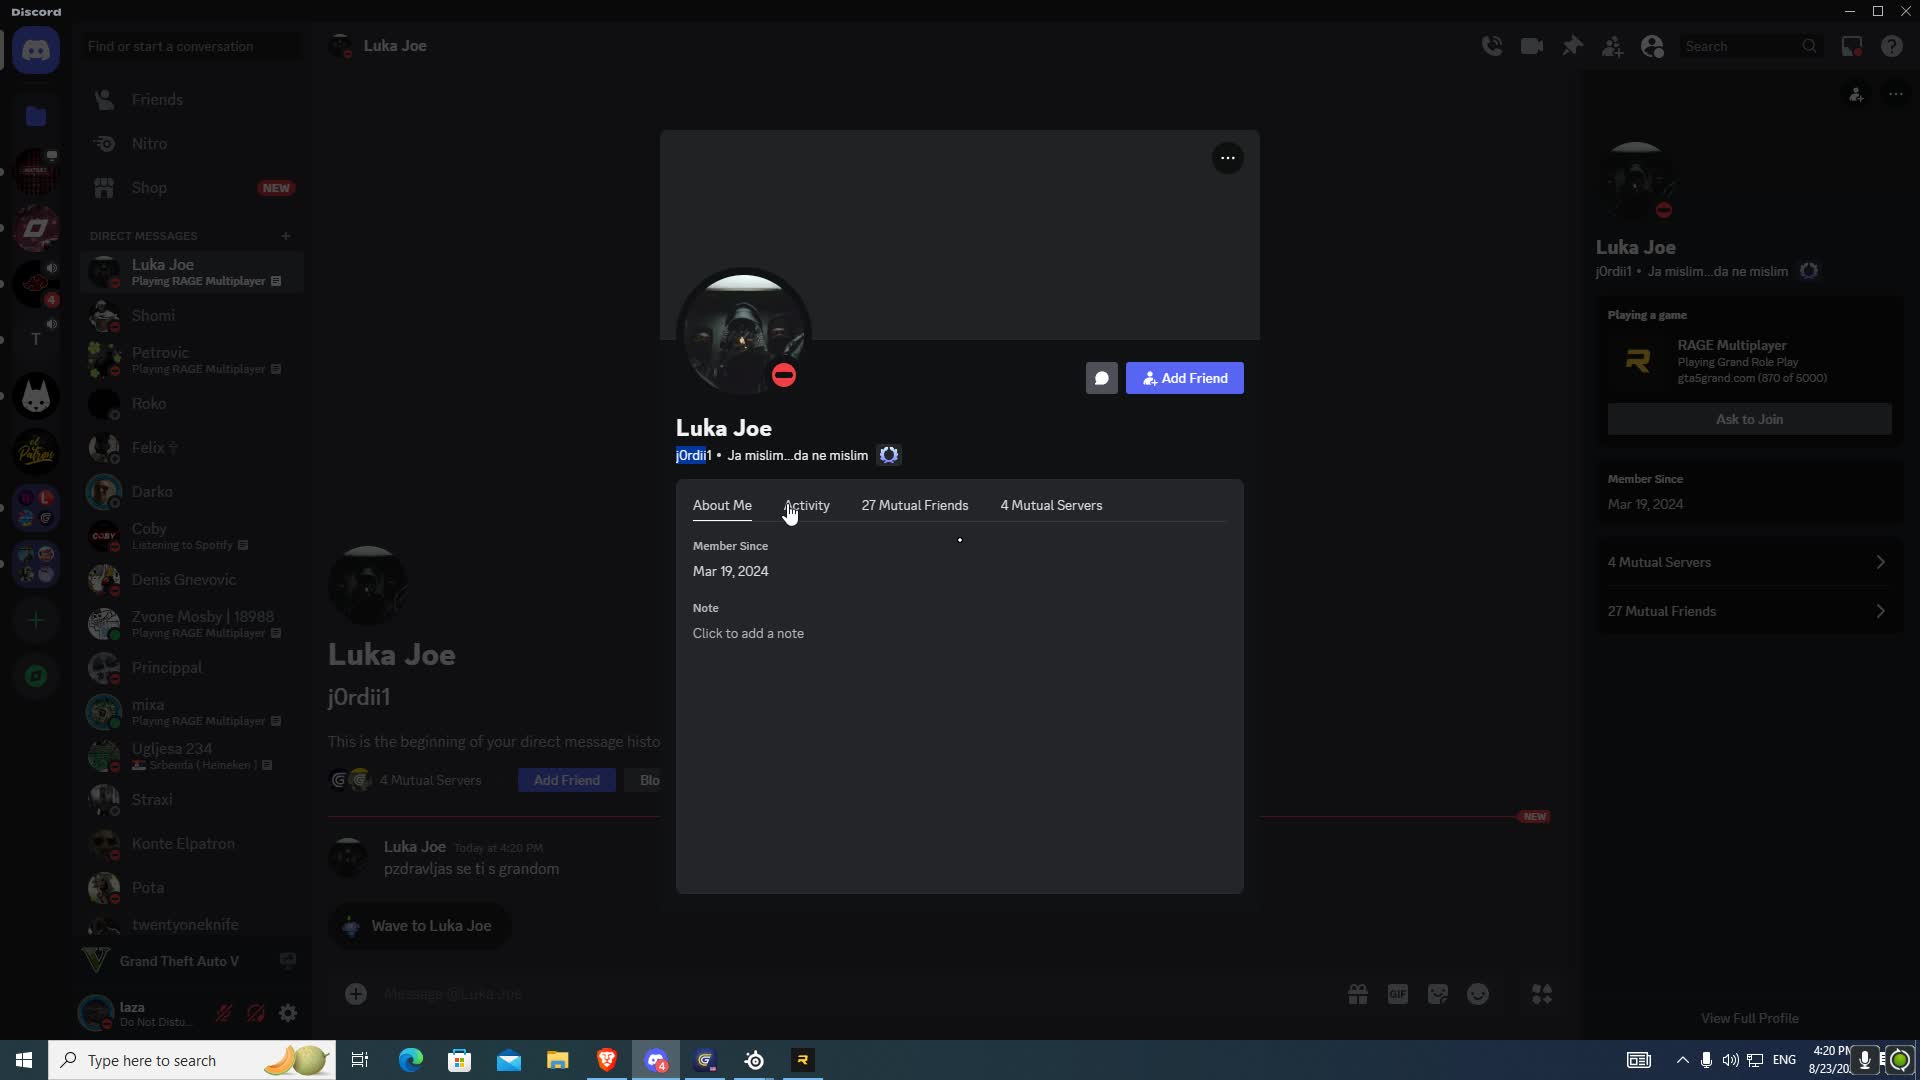The image size is (1920, 1080).
Task: Expand 27 Mutual Friends in side panel
Action: [x=1749, y=611]
